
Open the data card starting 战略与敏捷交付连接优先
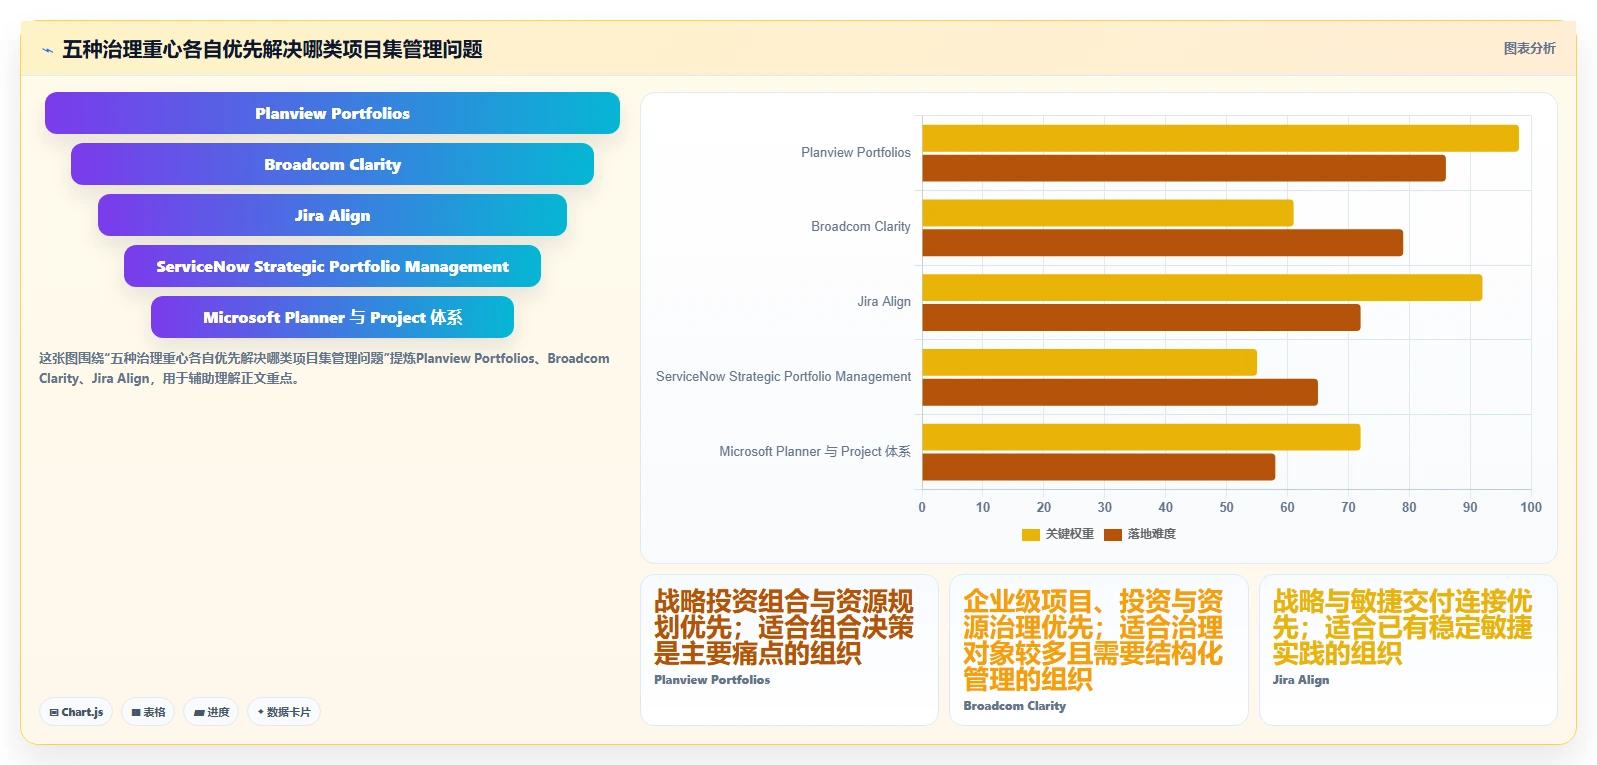[1408, 650]
